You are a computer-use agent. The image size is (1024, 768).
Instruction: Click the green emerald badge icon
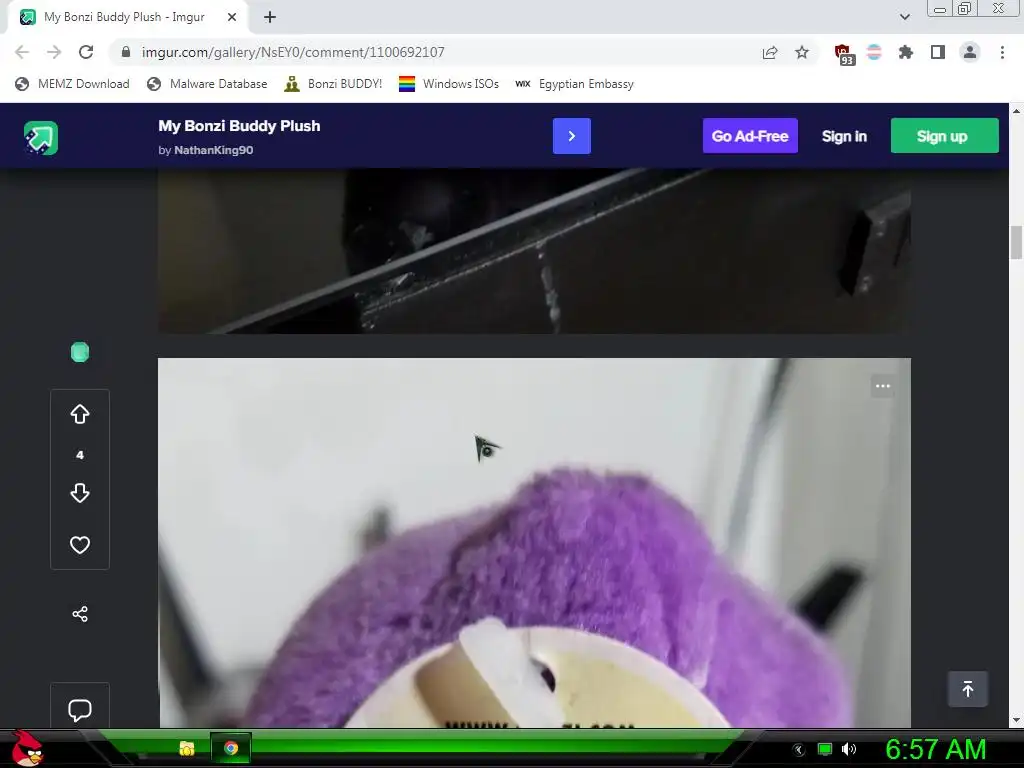pos(80,352)
